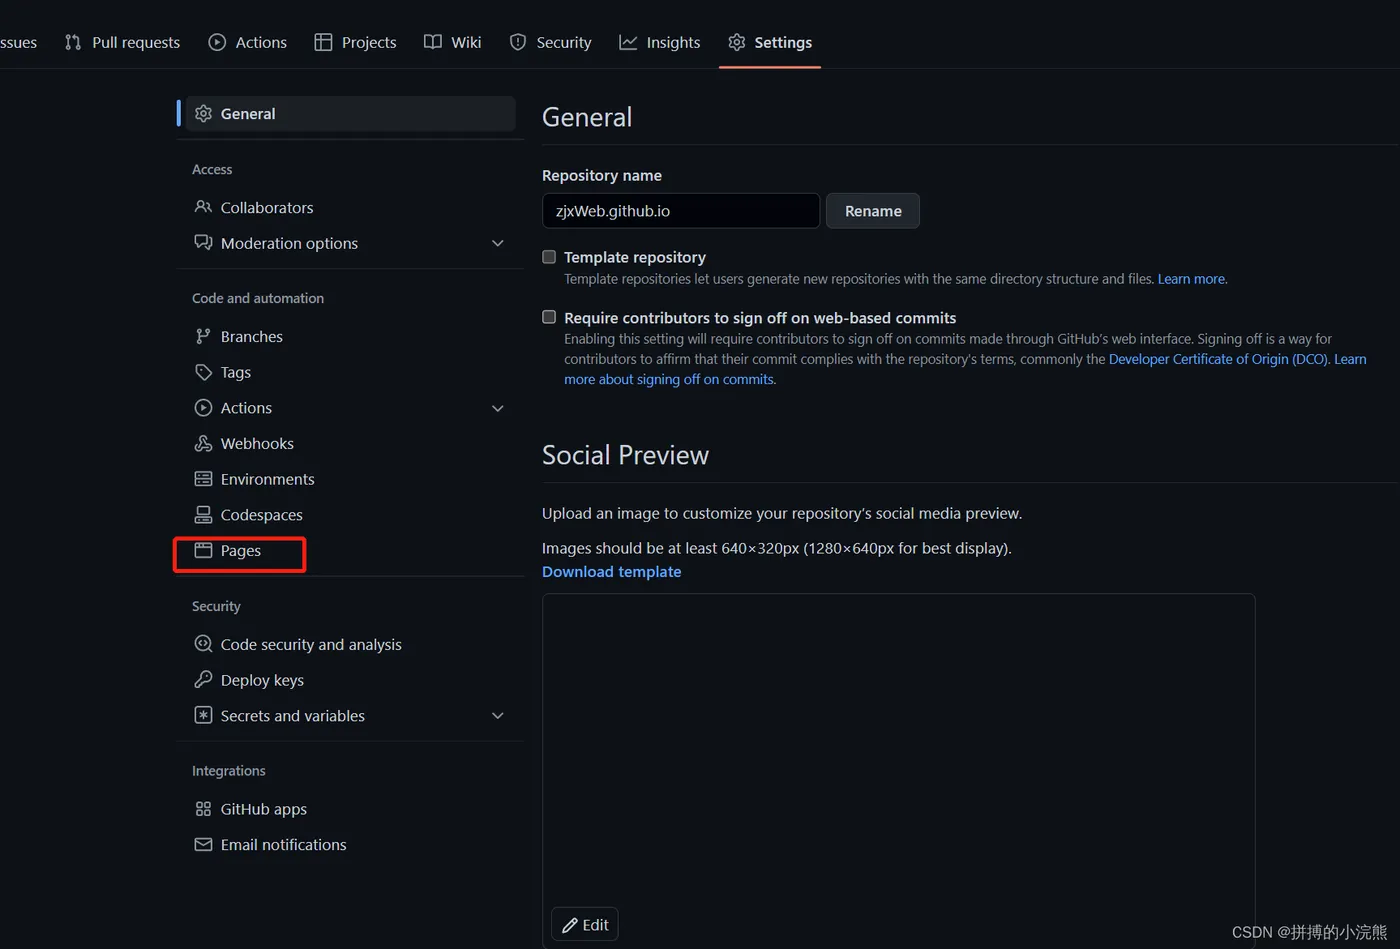Expand Moderation options chevron
Viewport: 1400px width, 949px height.
498,243
